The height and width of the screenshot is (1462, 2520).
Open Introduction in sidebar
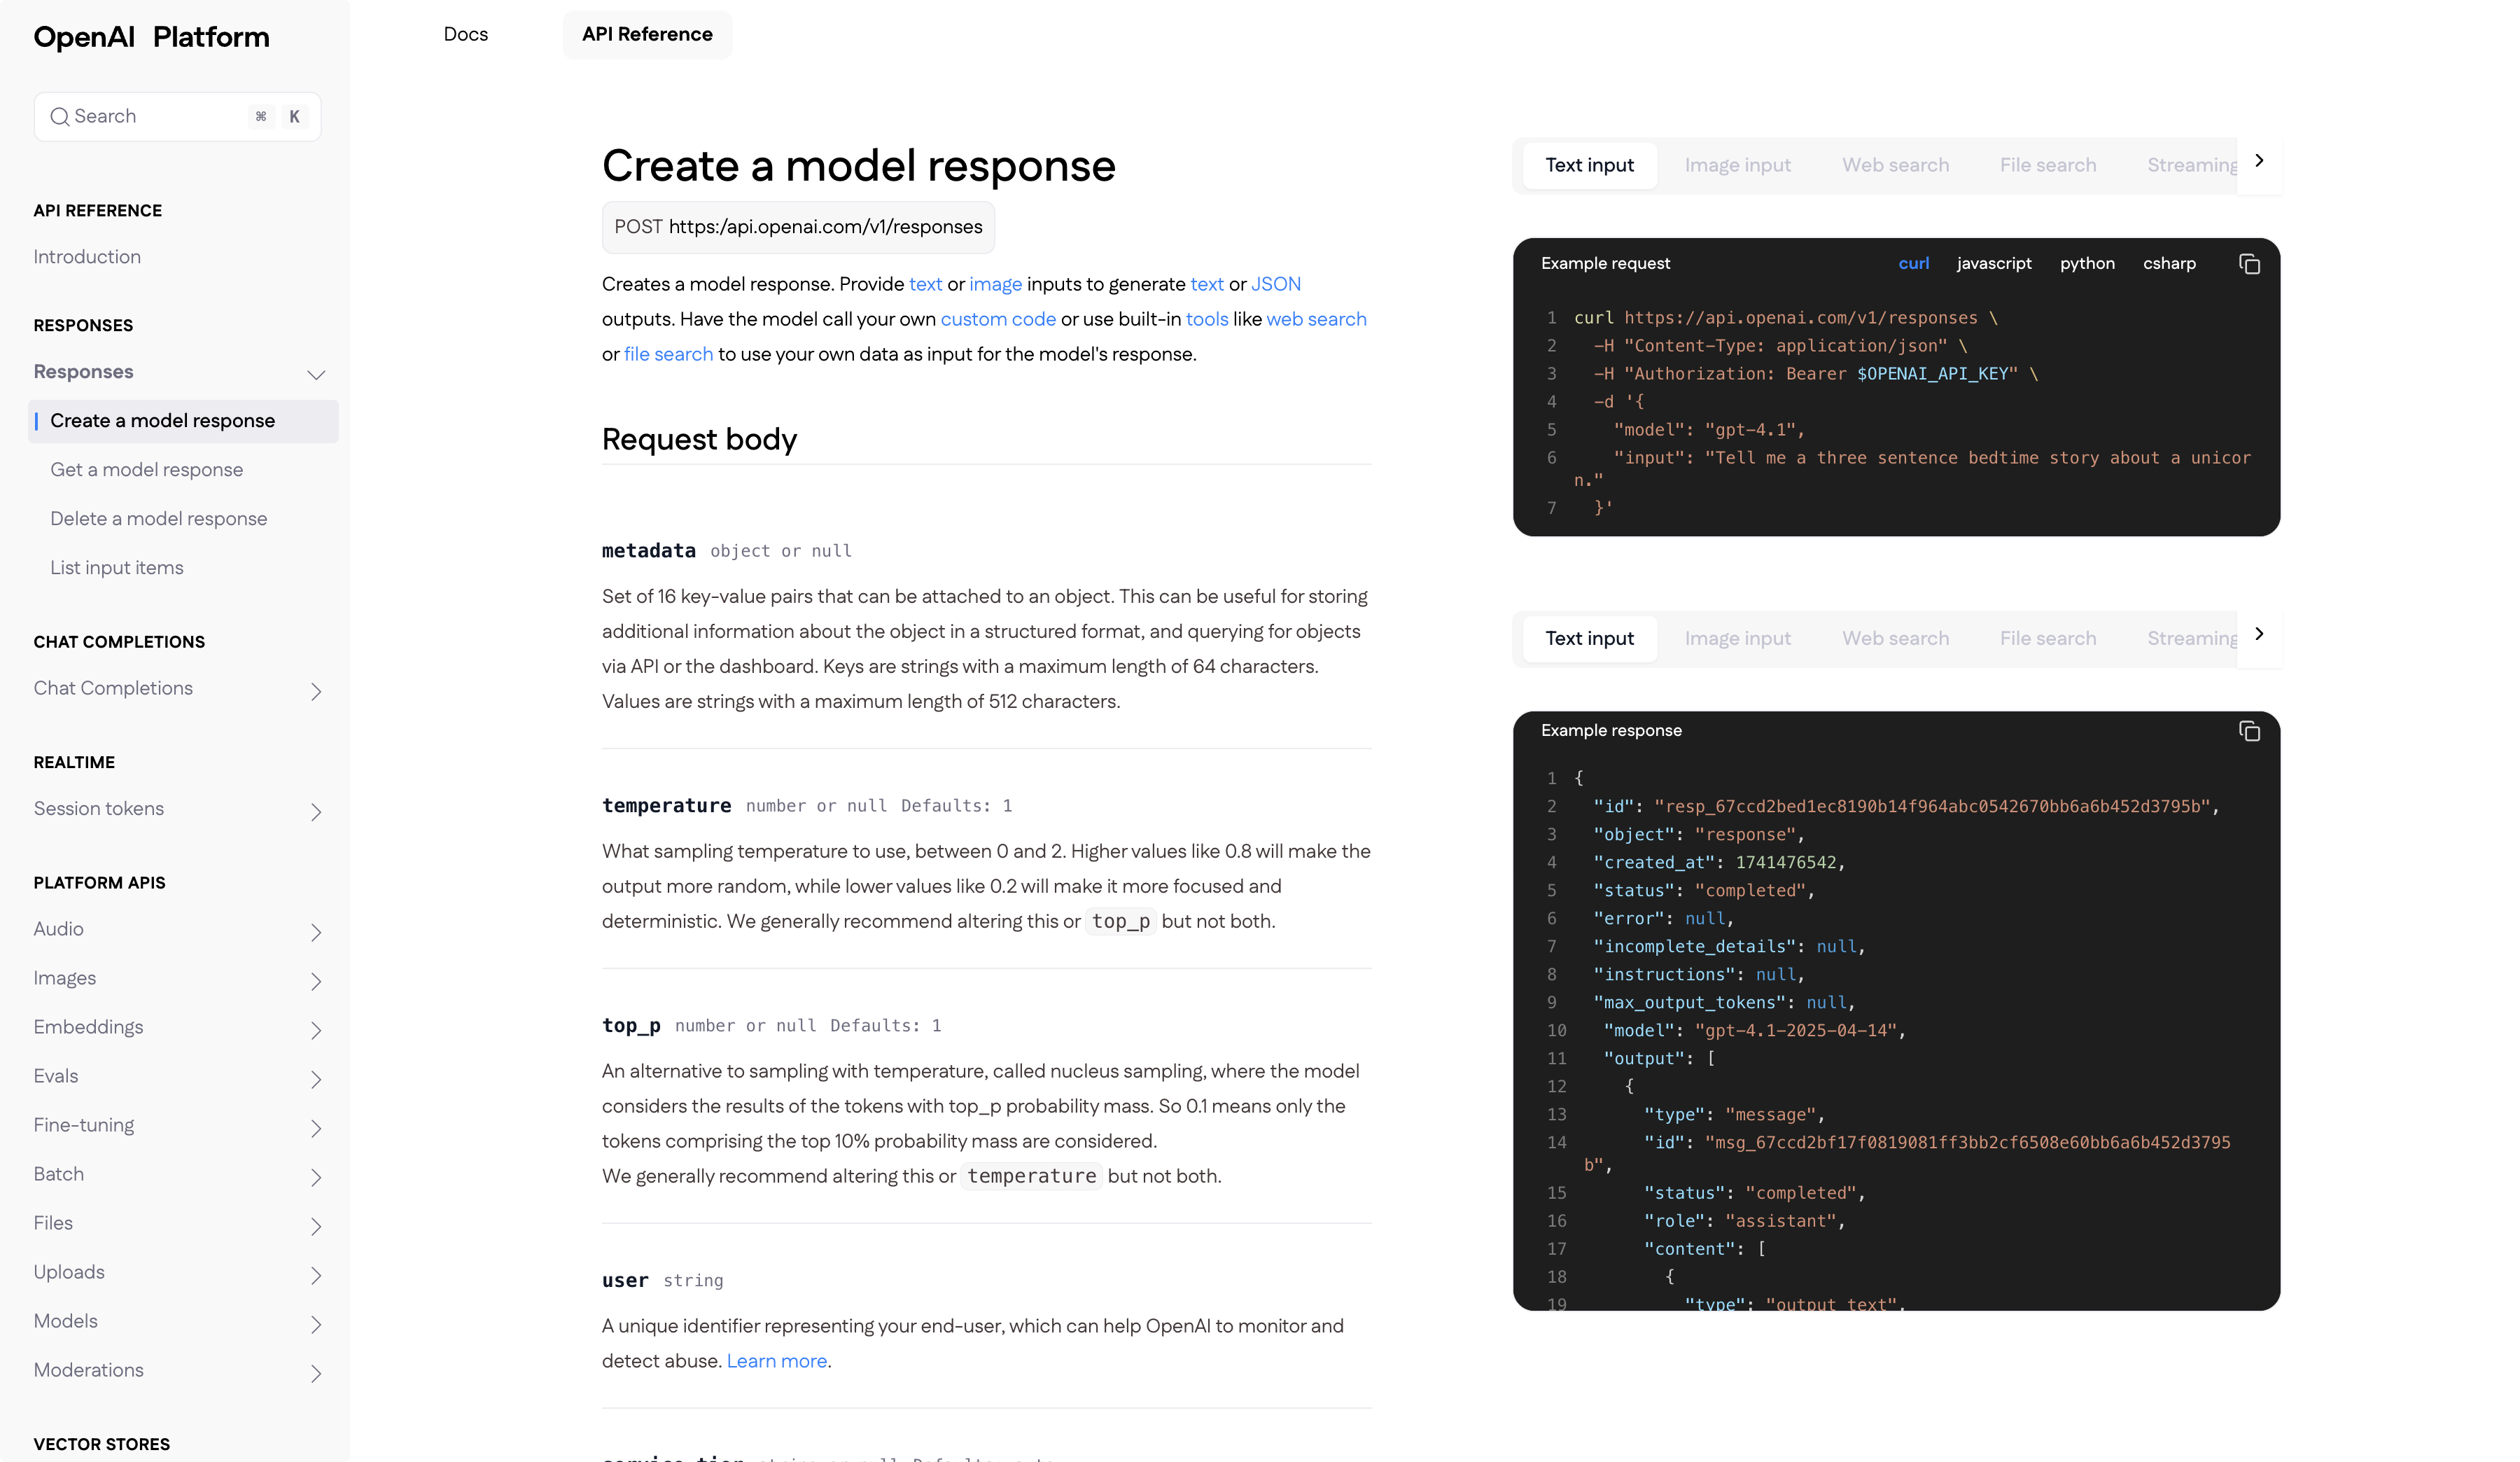(x=87, y=257)
